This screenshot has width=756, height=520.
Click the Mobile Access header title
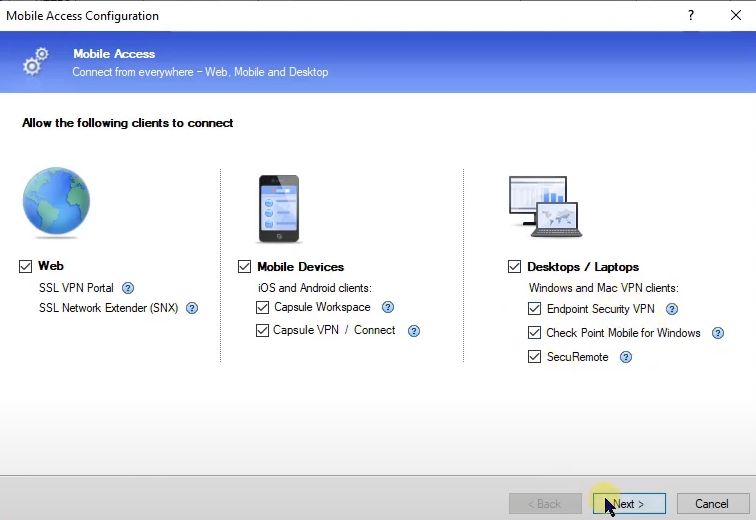pyautogui.click(x=114, y=54)
